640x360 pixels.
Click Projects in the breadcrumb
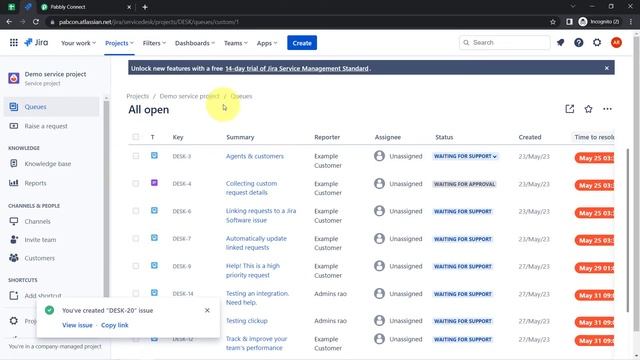click(138, 96)
